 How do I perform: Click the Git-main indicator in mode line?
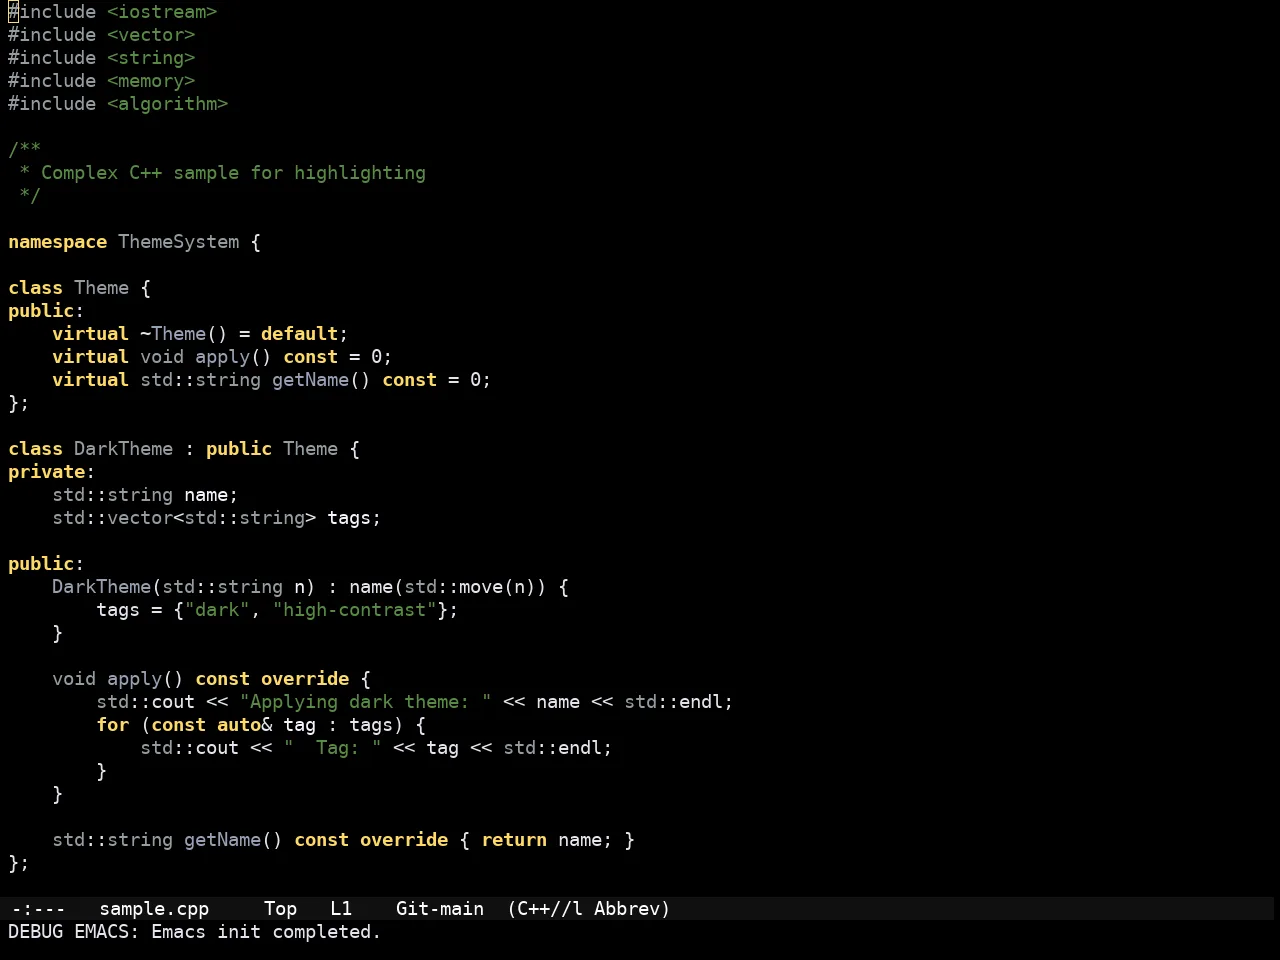440,909
